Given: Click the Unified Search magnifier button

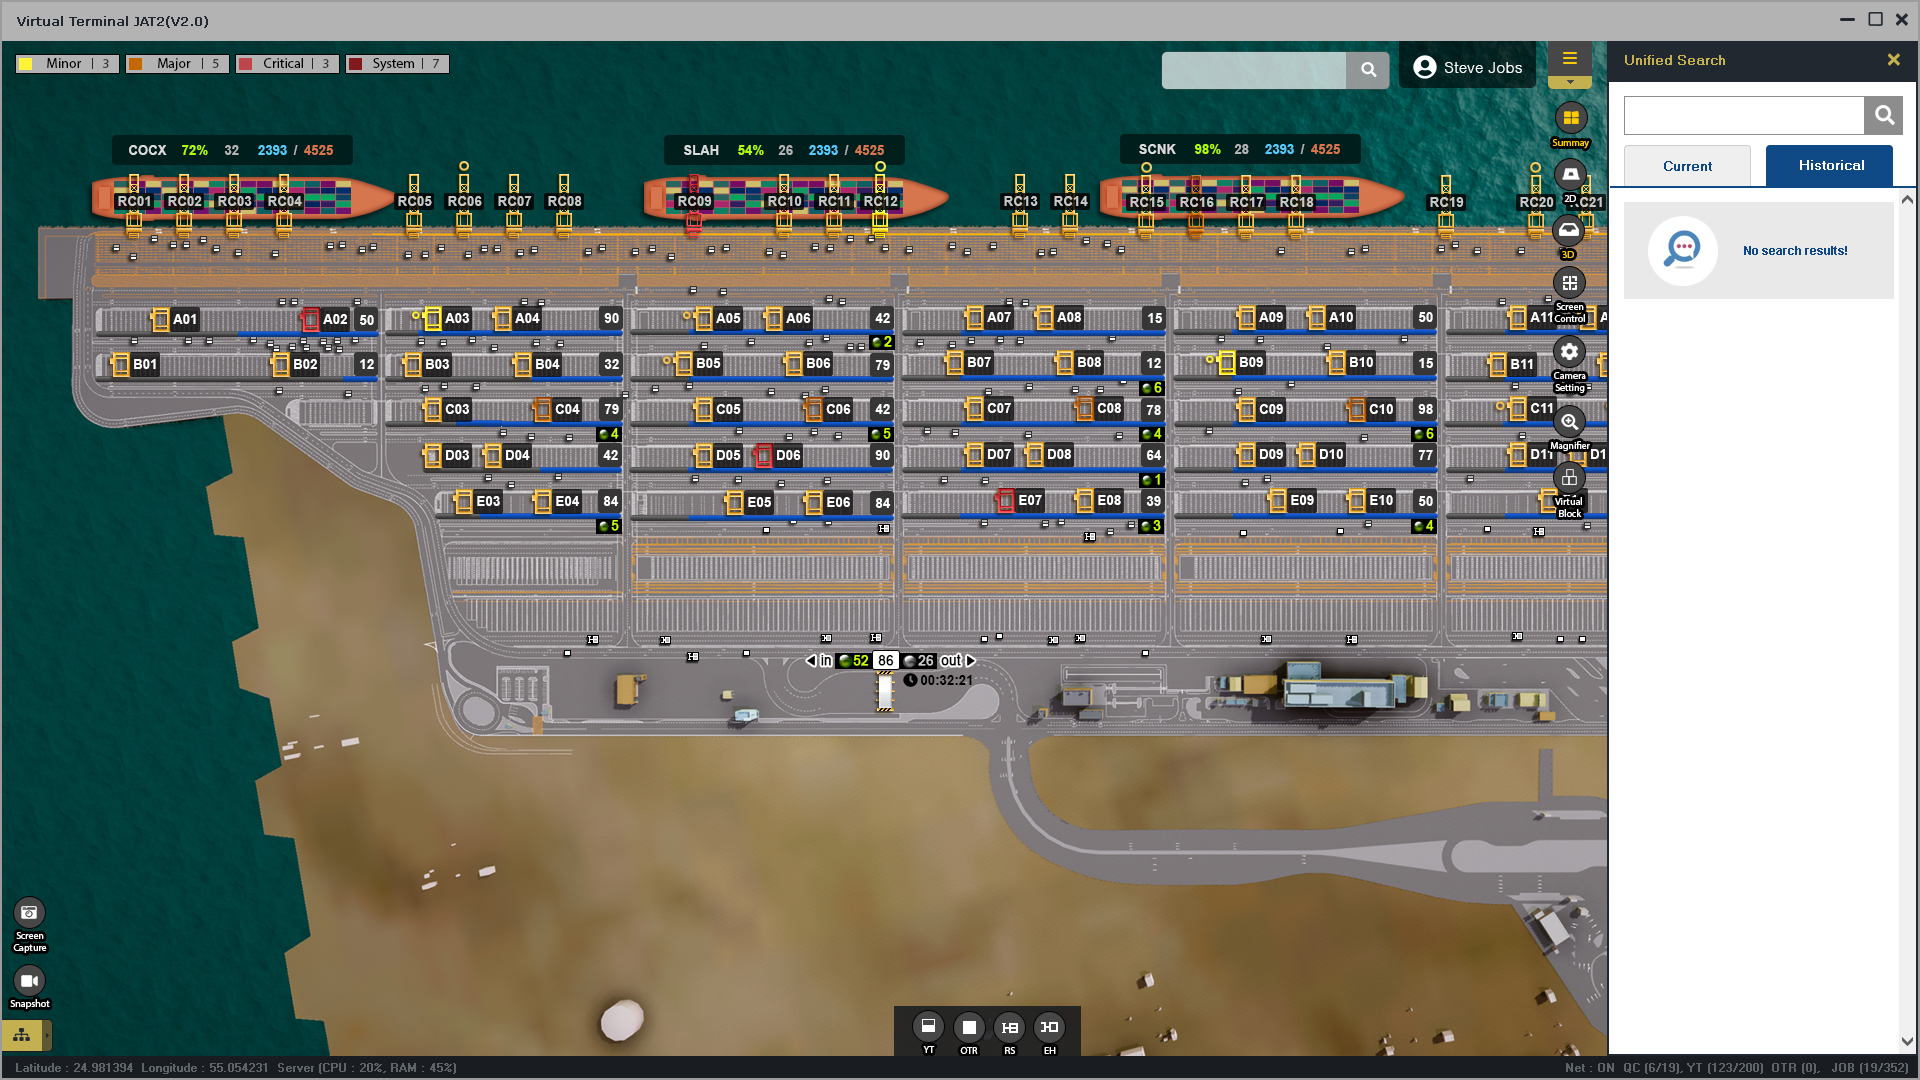Looking at the screenshot, I should point(1883,116).
